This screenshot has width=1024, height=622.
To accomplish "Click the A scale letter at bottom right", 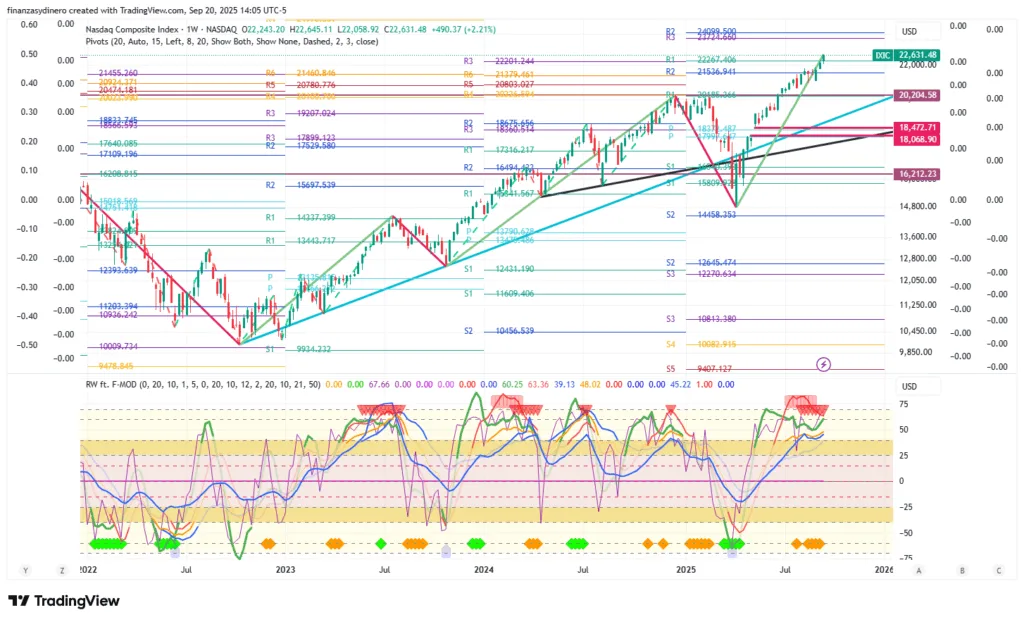I will pyautogui.click(x=919, y=570).
